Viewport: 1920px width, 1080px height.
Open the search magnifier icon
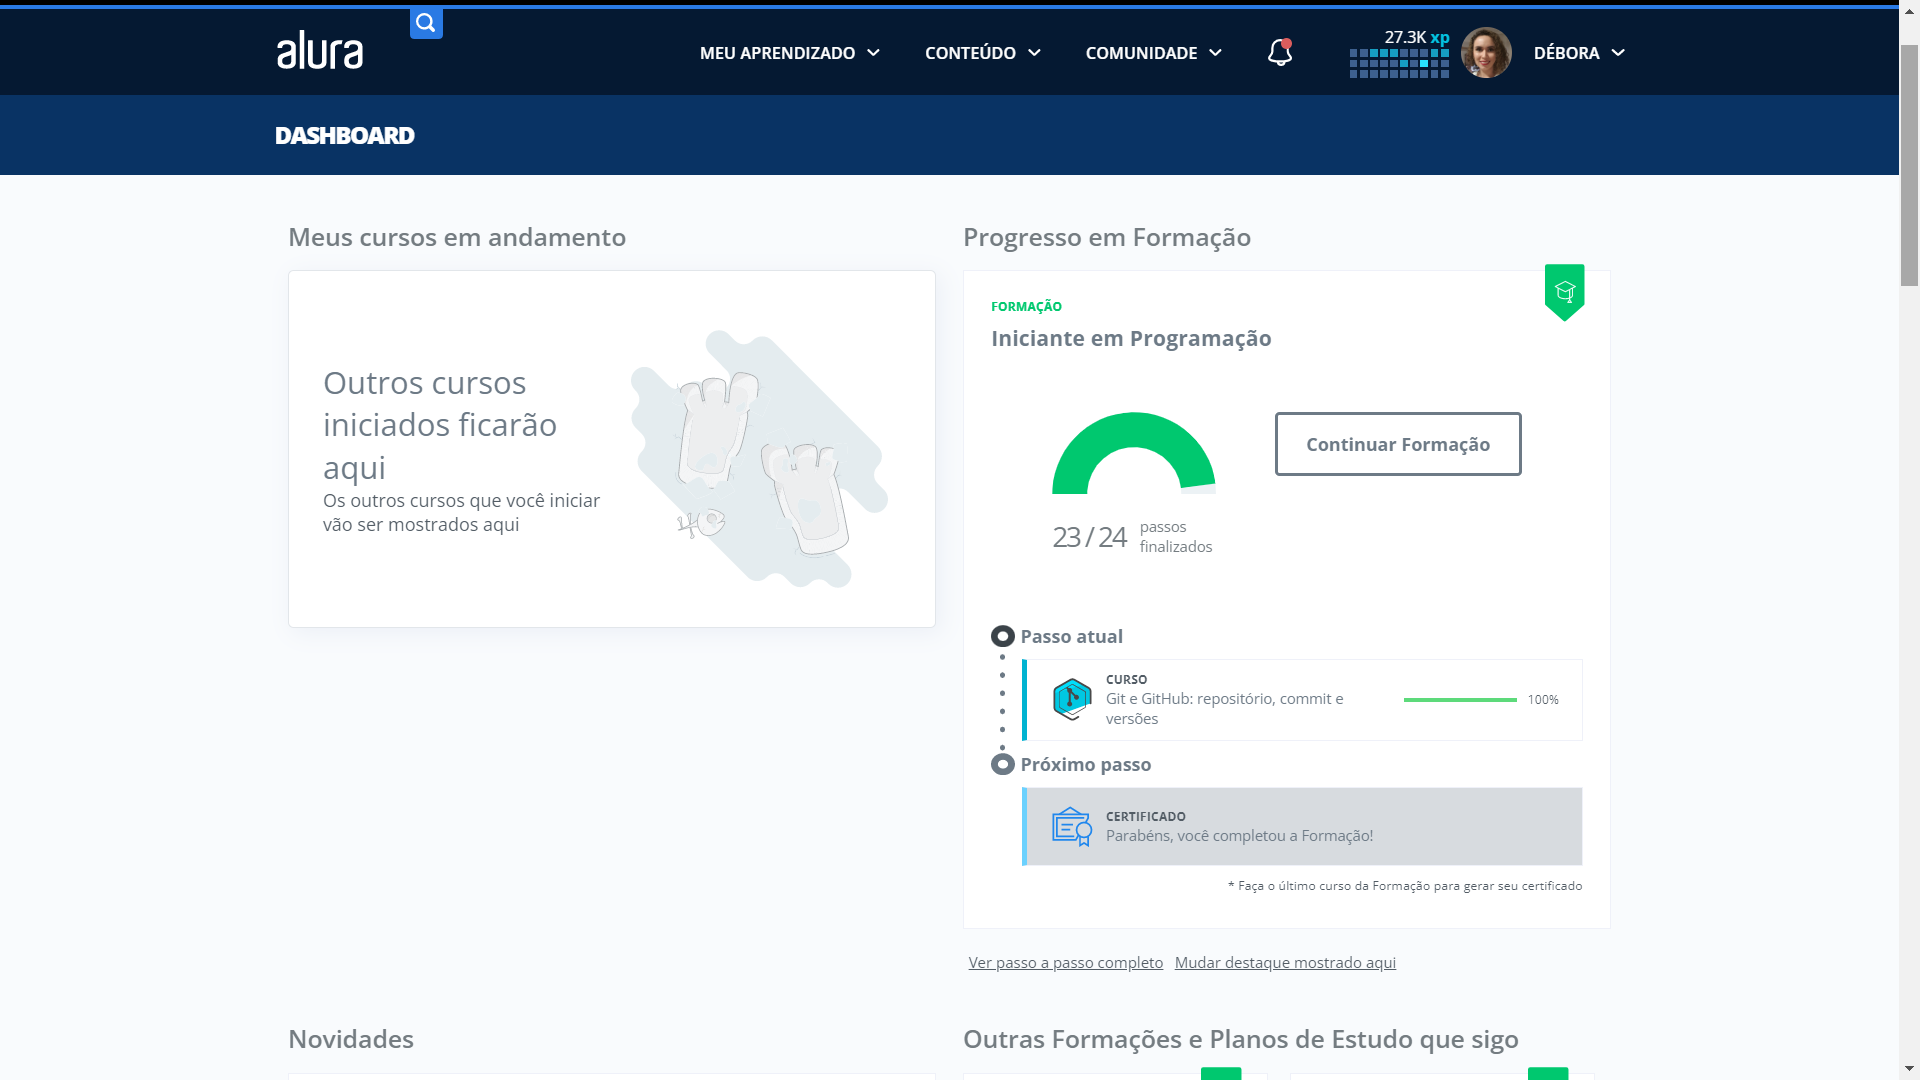pyautogui.click(x=426, y=23)
